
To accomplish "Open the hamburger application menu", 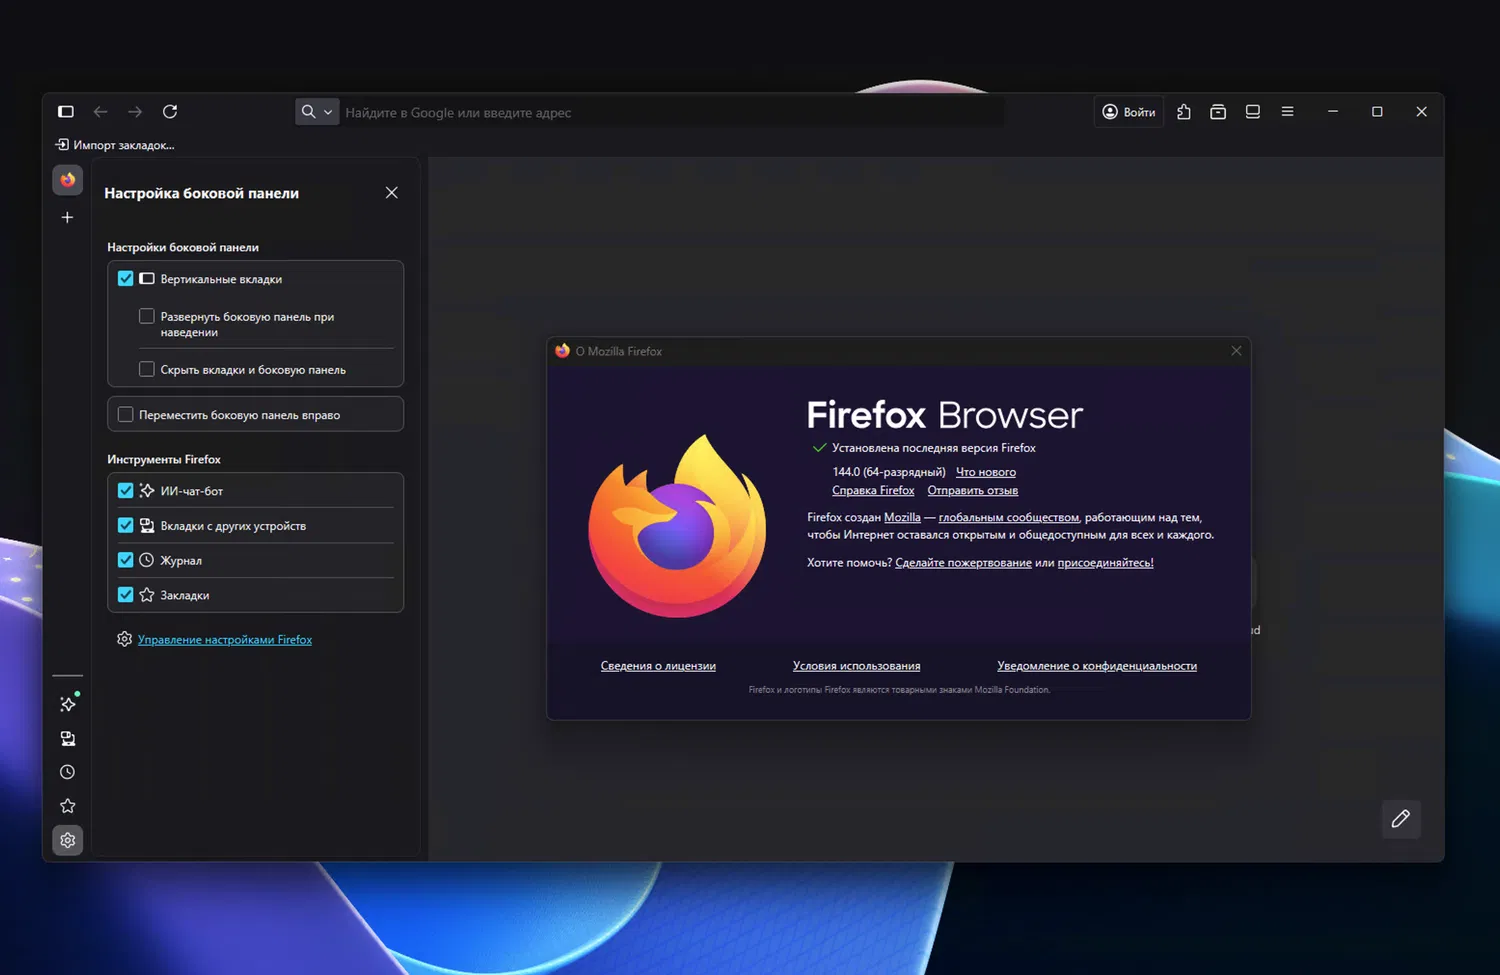I will click(x=1288, y=112).
